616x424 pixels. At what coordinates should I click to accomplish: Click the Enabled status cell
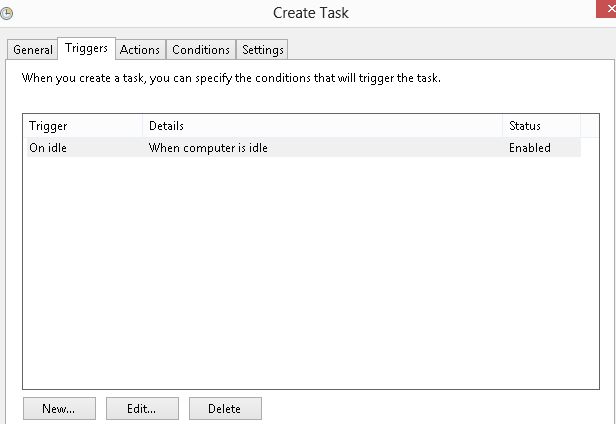coord(529,148)
